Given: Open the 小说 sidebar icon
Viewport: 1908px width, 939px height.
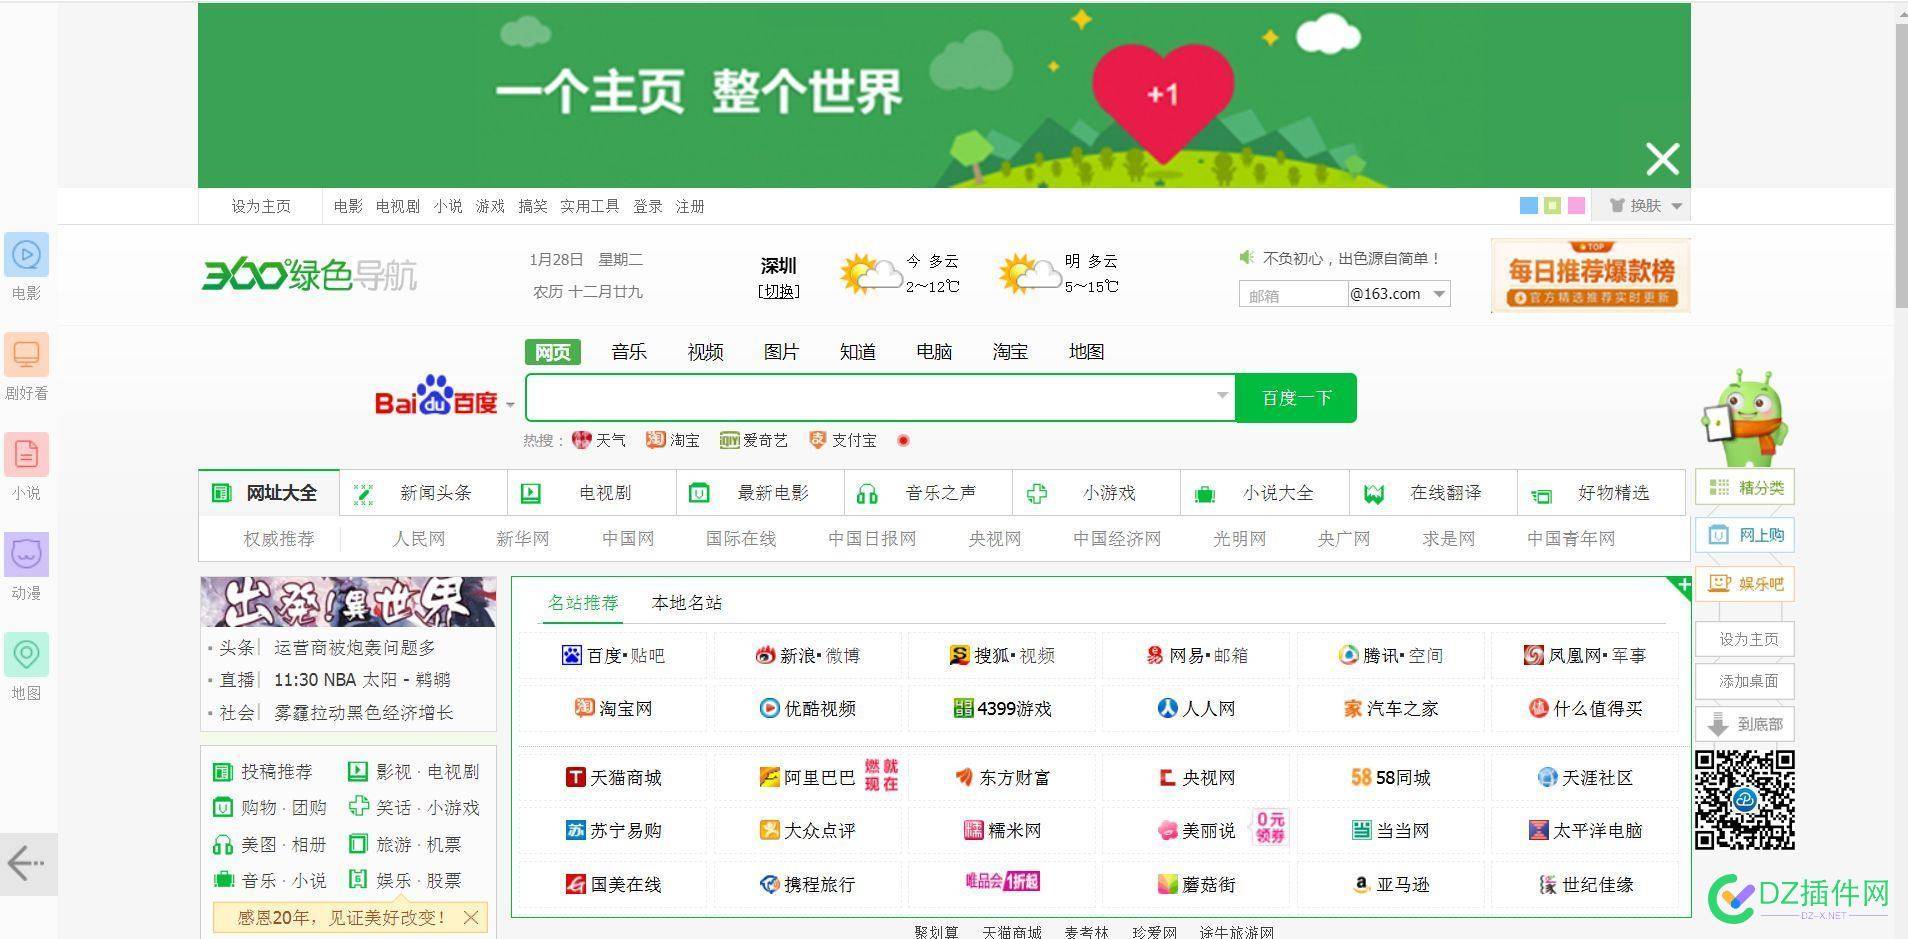Looking at the screenshot, I should click(x=27, y=456).
